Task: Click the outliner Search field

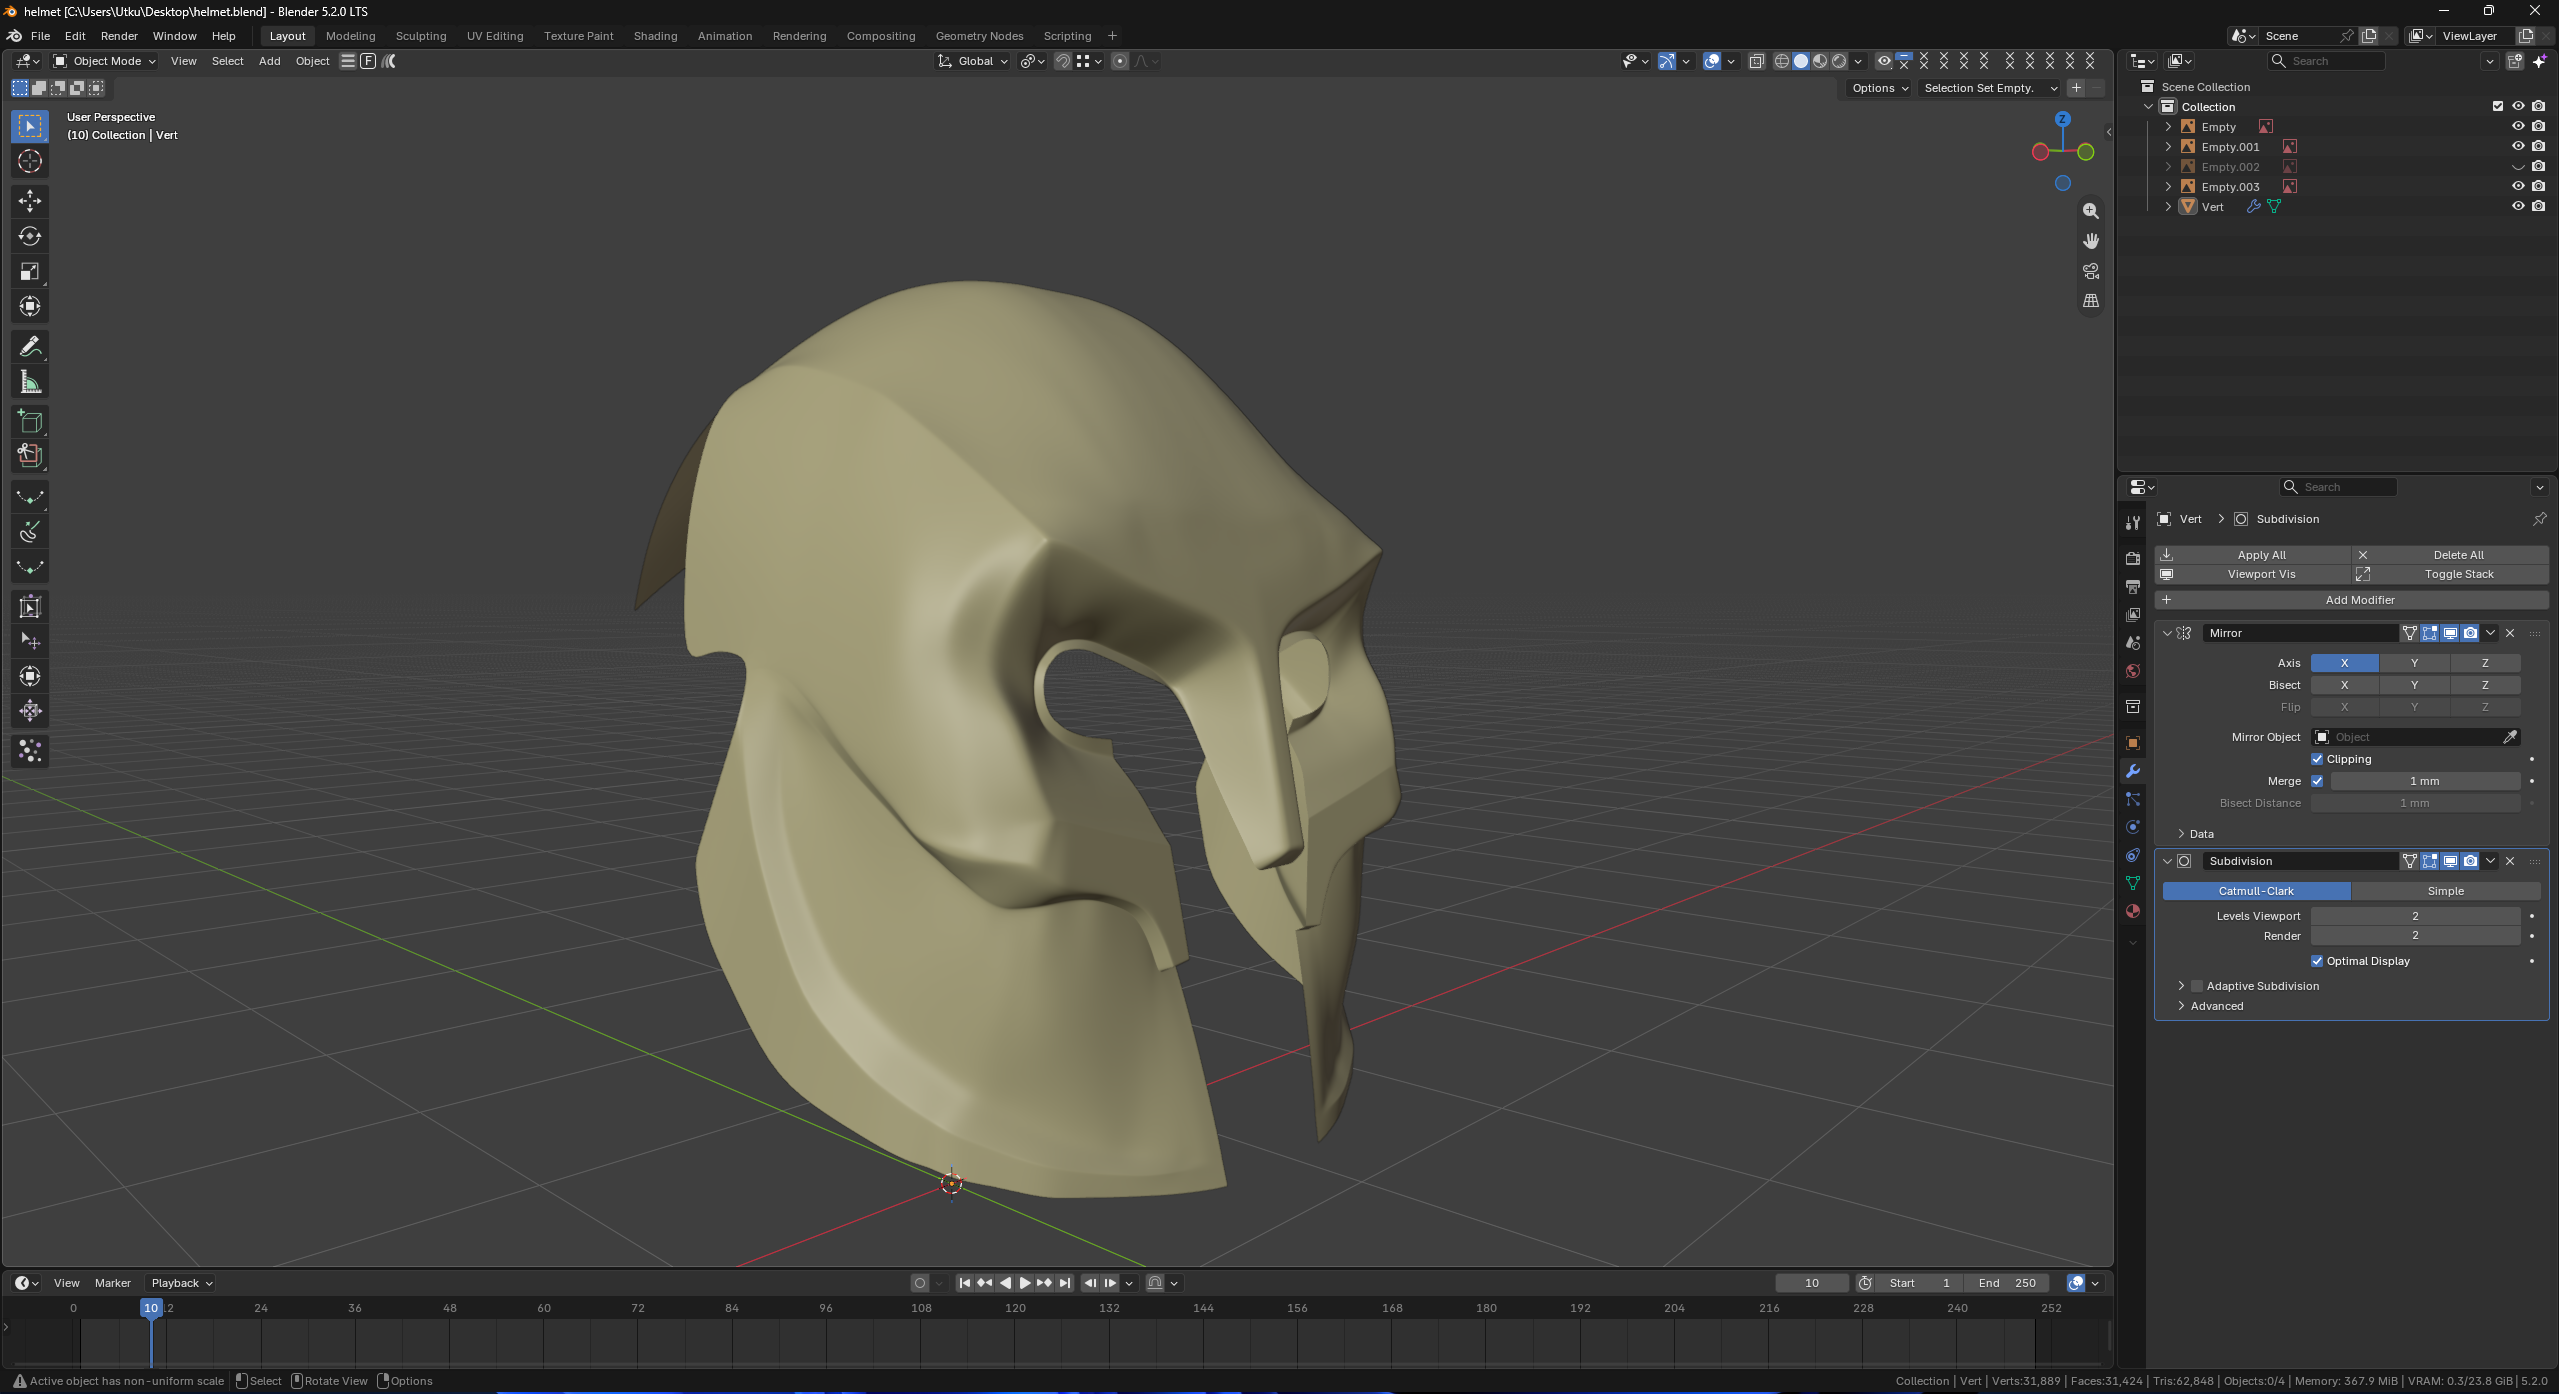Action: coord(2326,61)
